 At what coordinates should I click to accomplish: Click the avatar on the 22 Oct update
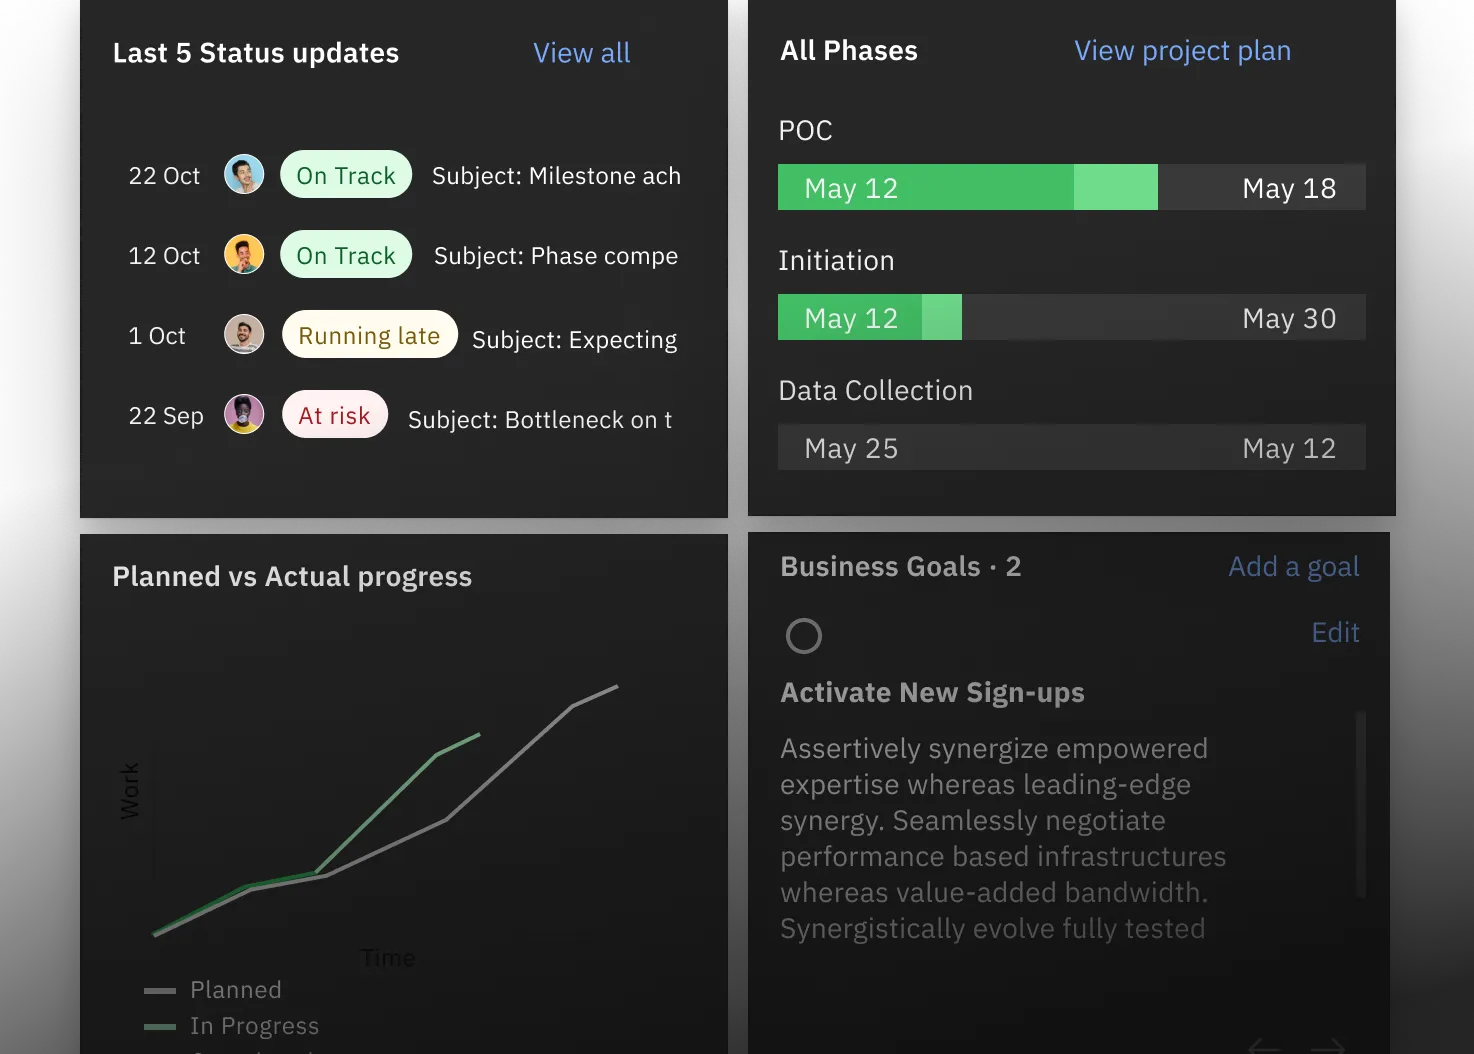[x=244, y=175]
